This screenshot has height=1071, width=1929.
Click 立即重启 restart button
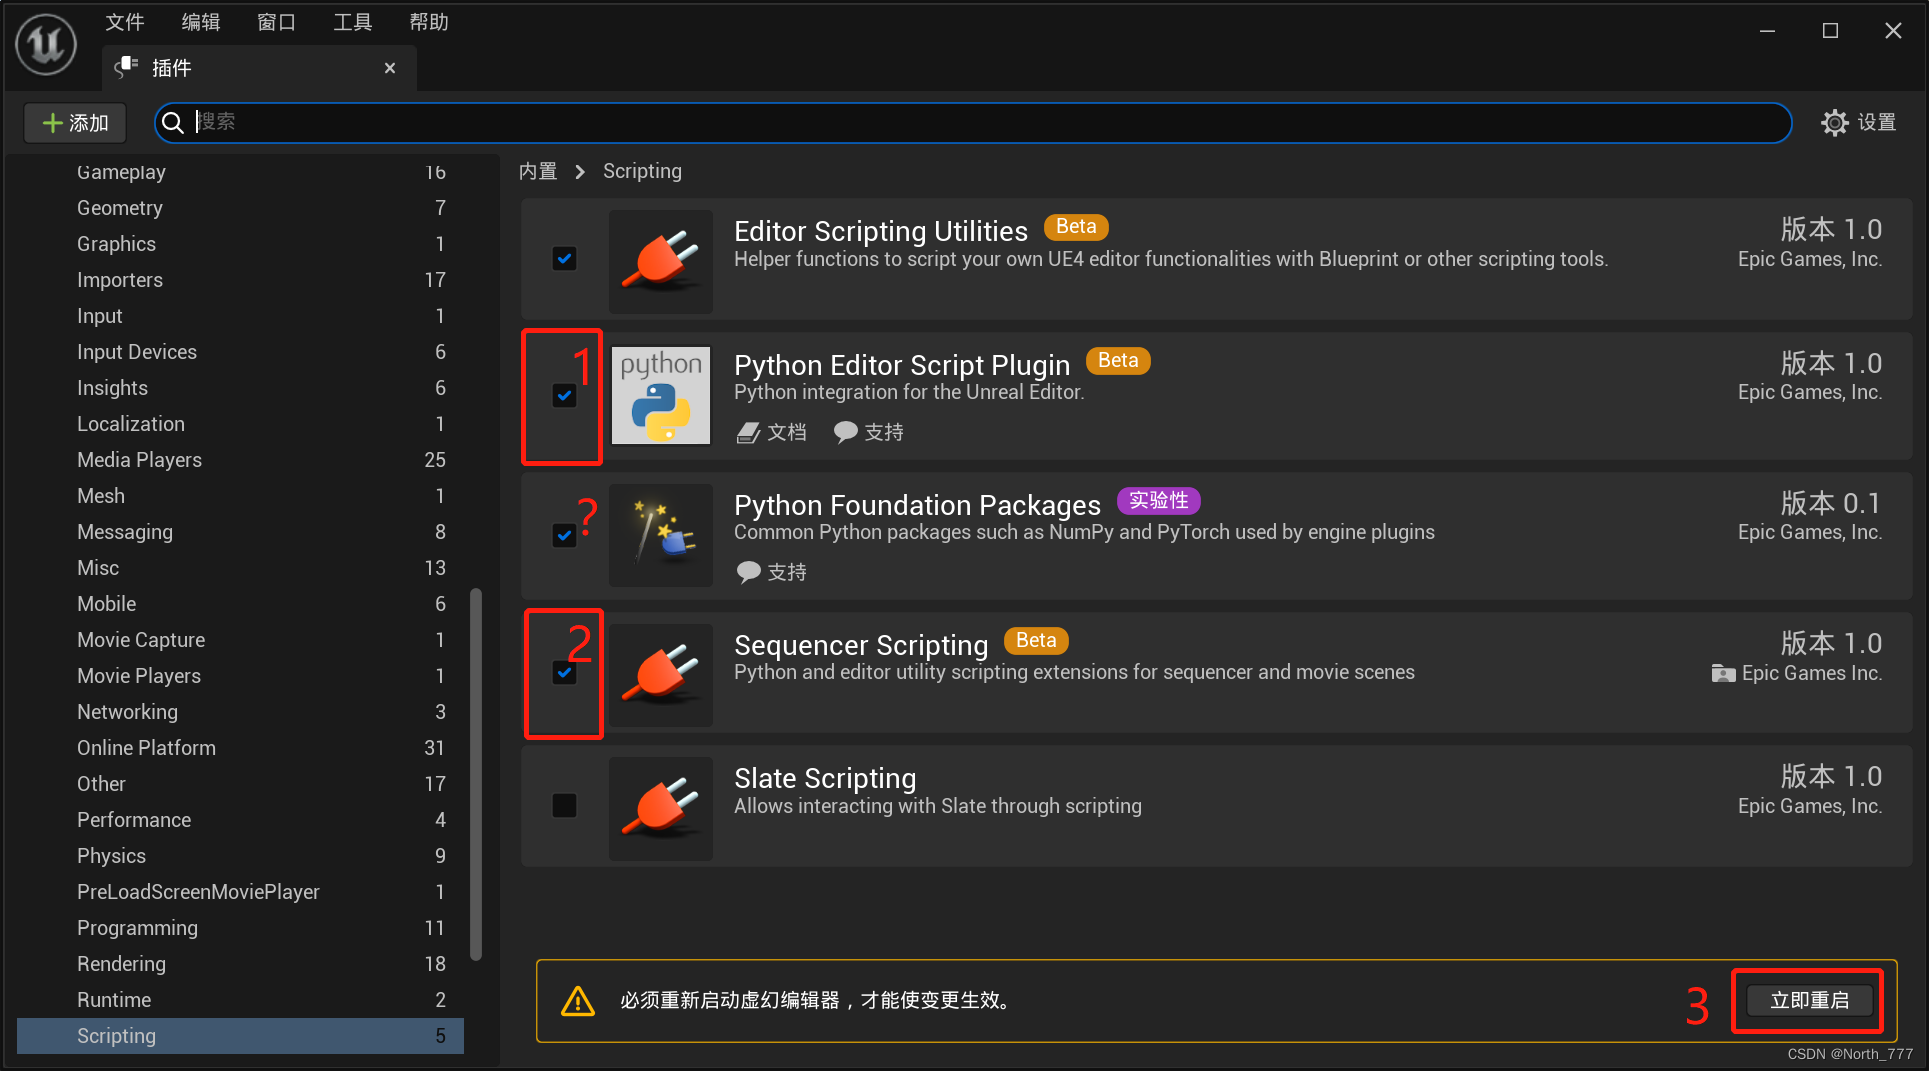(x=1809, y=1001)
